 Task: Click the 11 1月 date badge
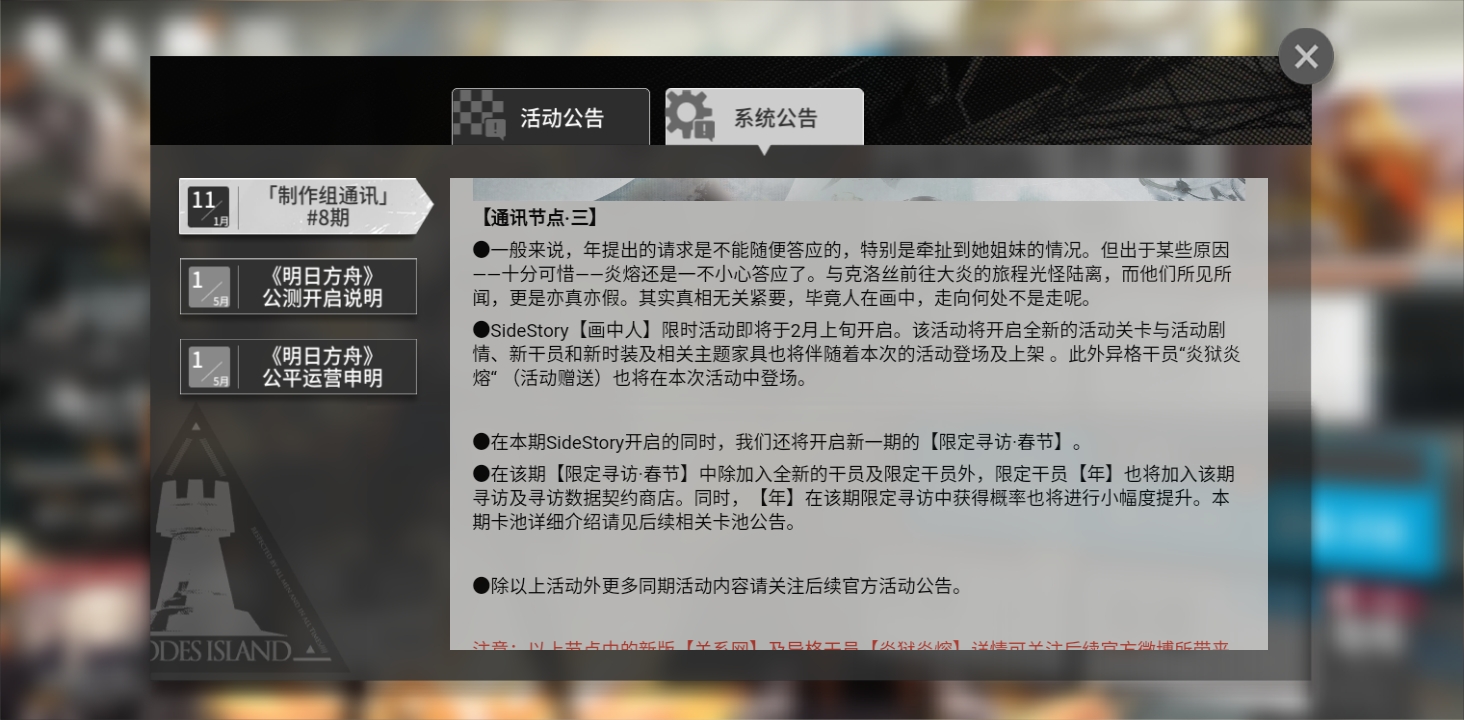pyautogui.click(x=209, y=207)
